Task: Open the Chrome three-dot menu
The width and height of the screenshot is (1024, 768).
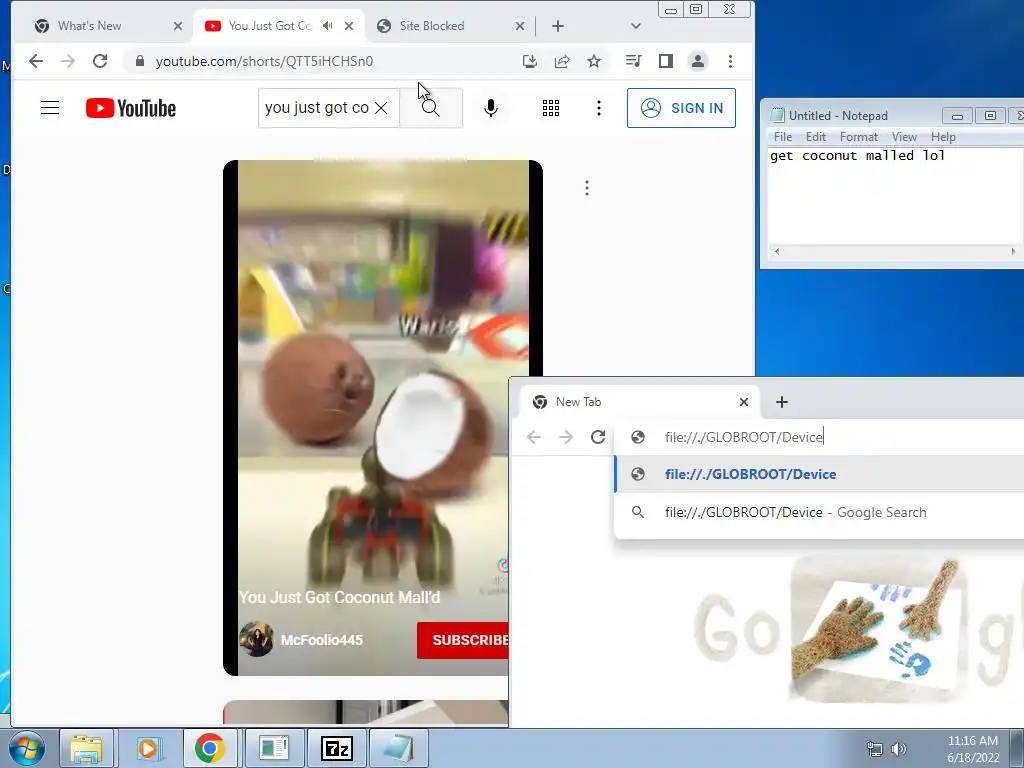Action: click(x=730, y=61)
